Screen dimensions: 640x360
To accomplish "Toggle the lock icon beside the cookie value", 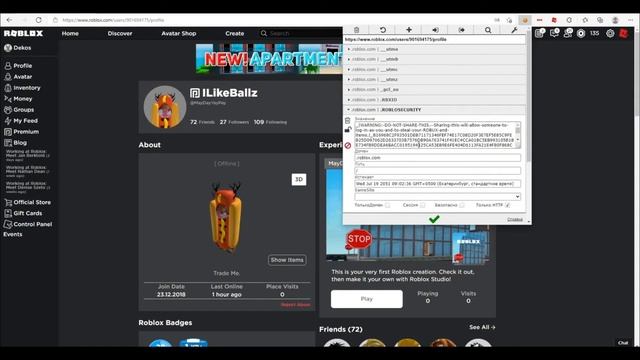I will 347,130.
